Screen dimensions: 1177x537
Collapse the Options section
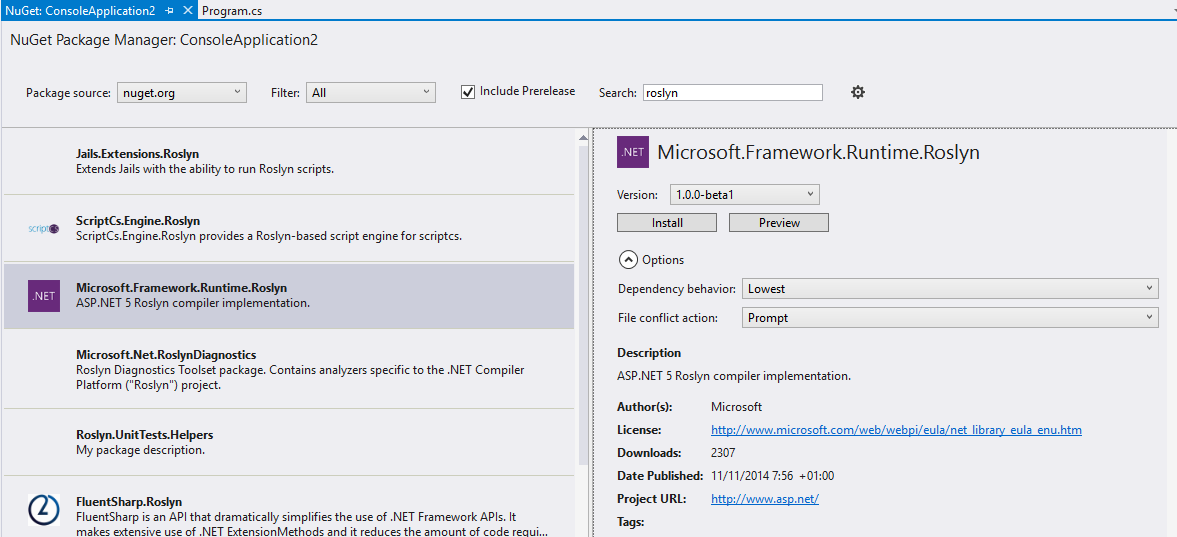click(628, 260)
